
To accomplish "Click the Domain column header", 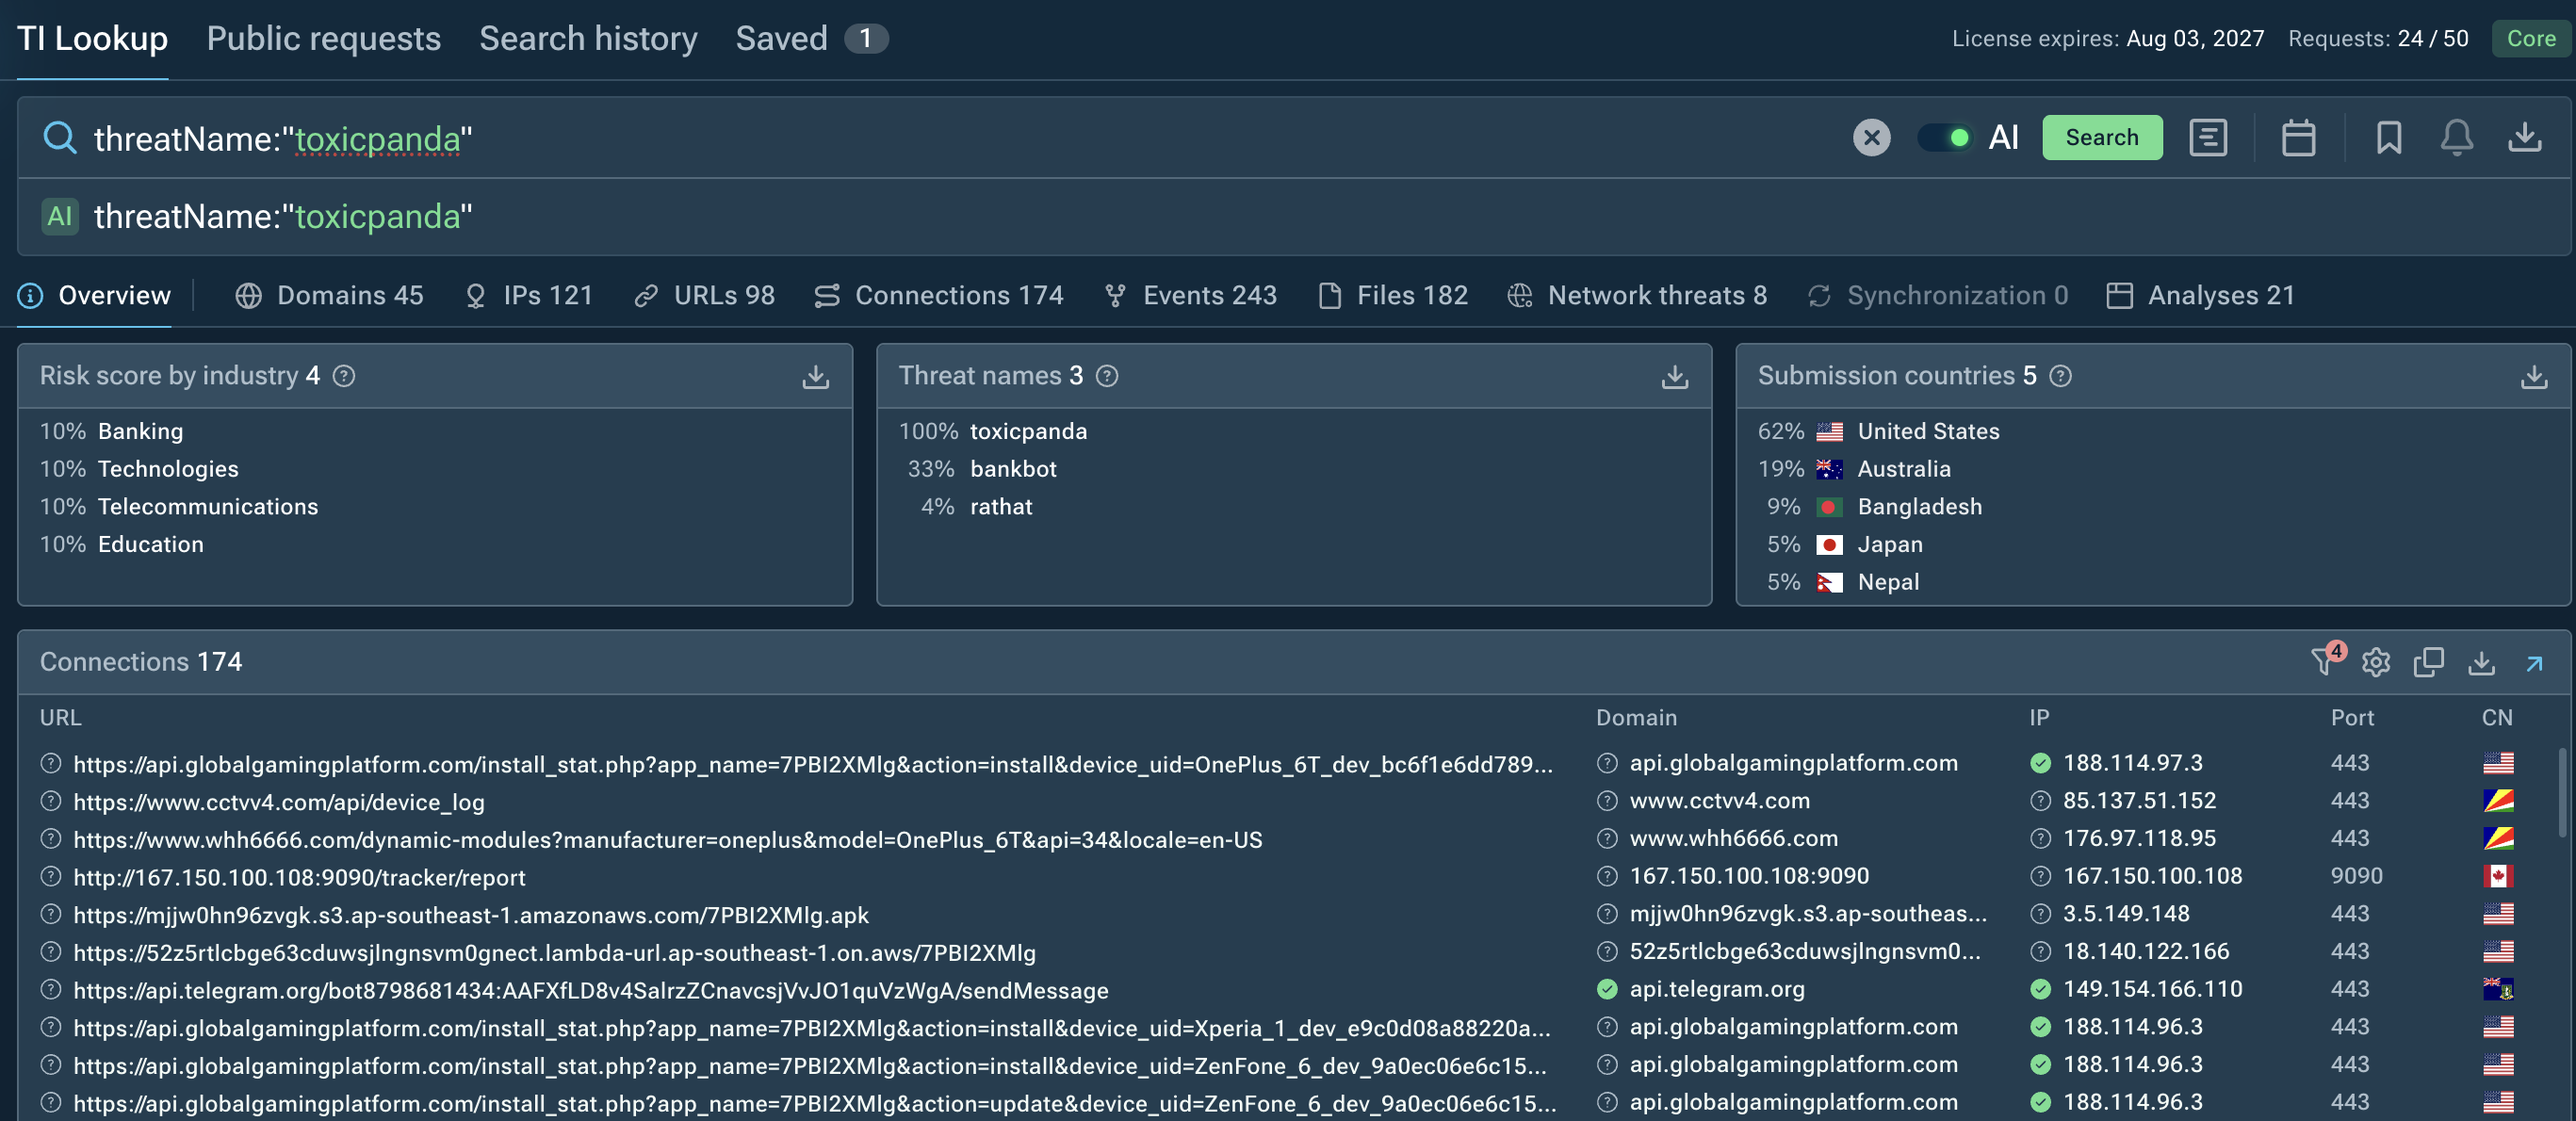I will pos(1636,717).
